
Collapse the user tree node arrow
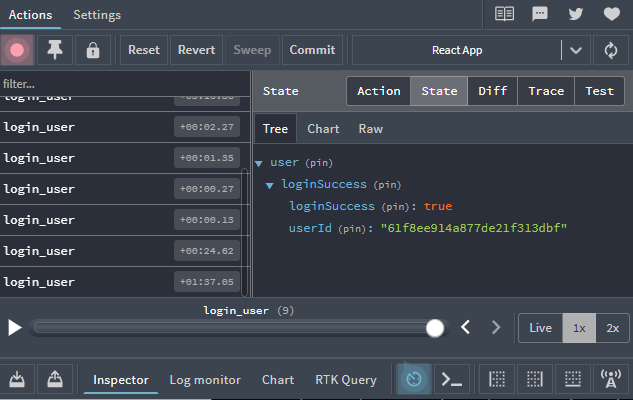point(259,163)
